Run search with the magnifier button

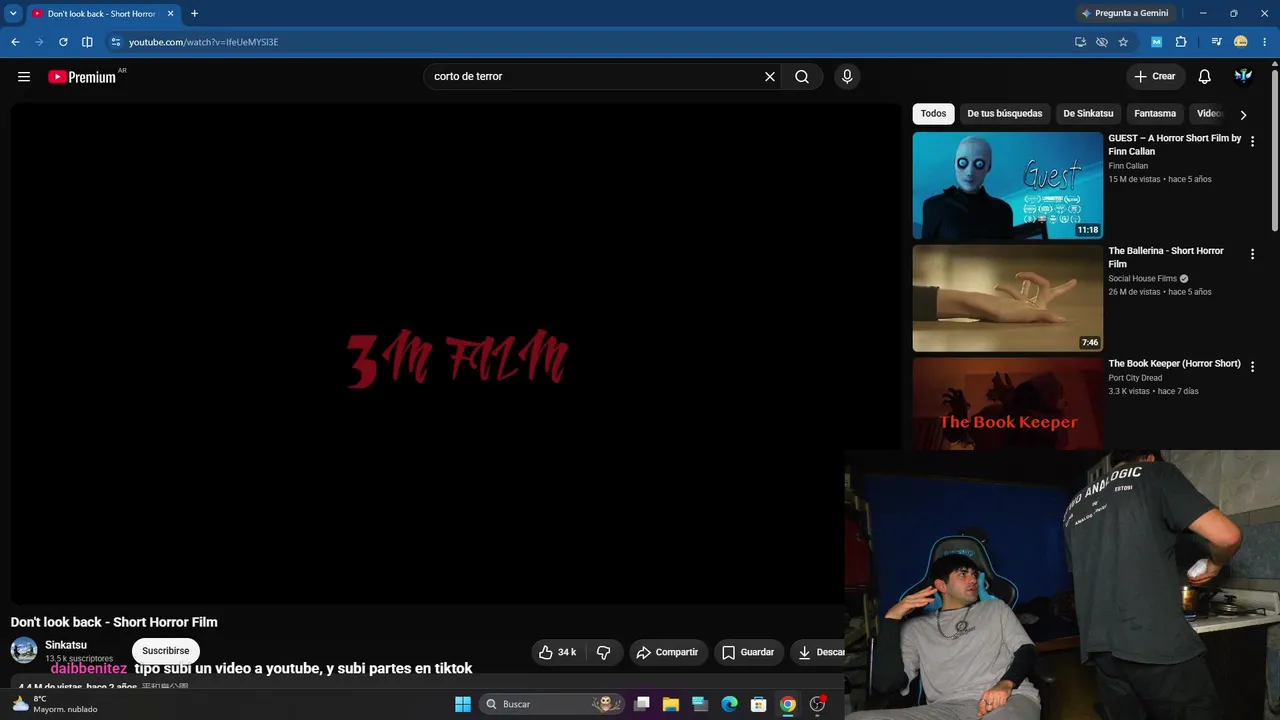coord(802,77)
